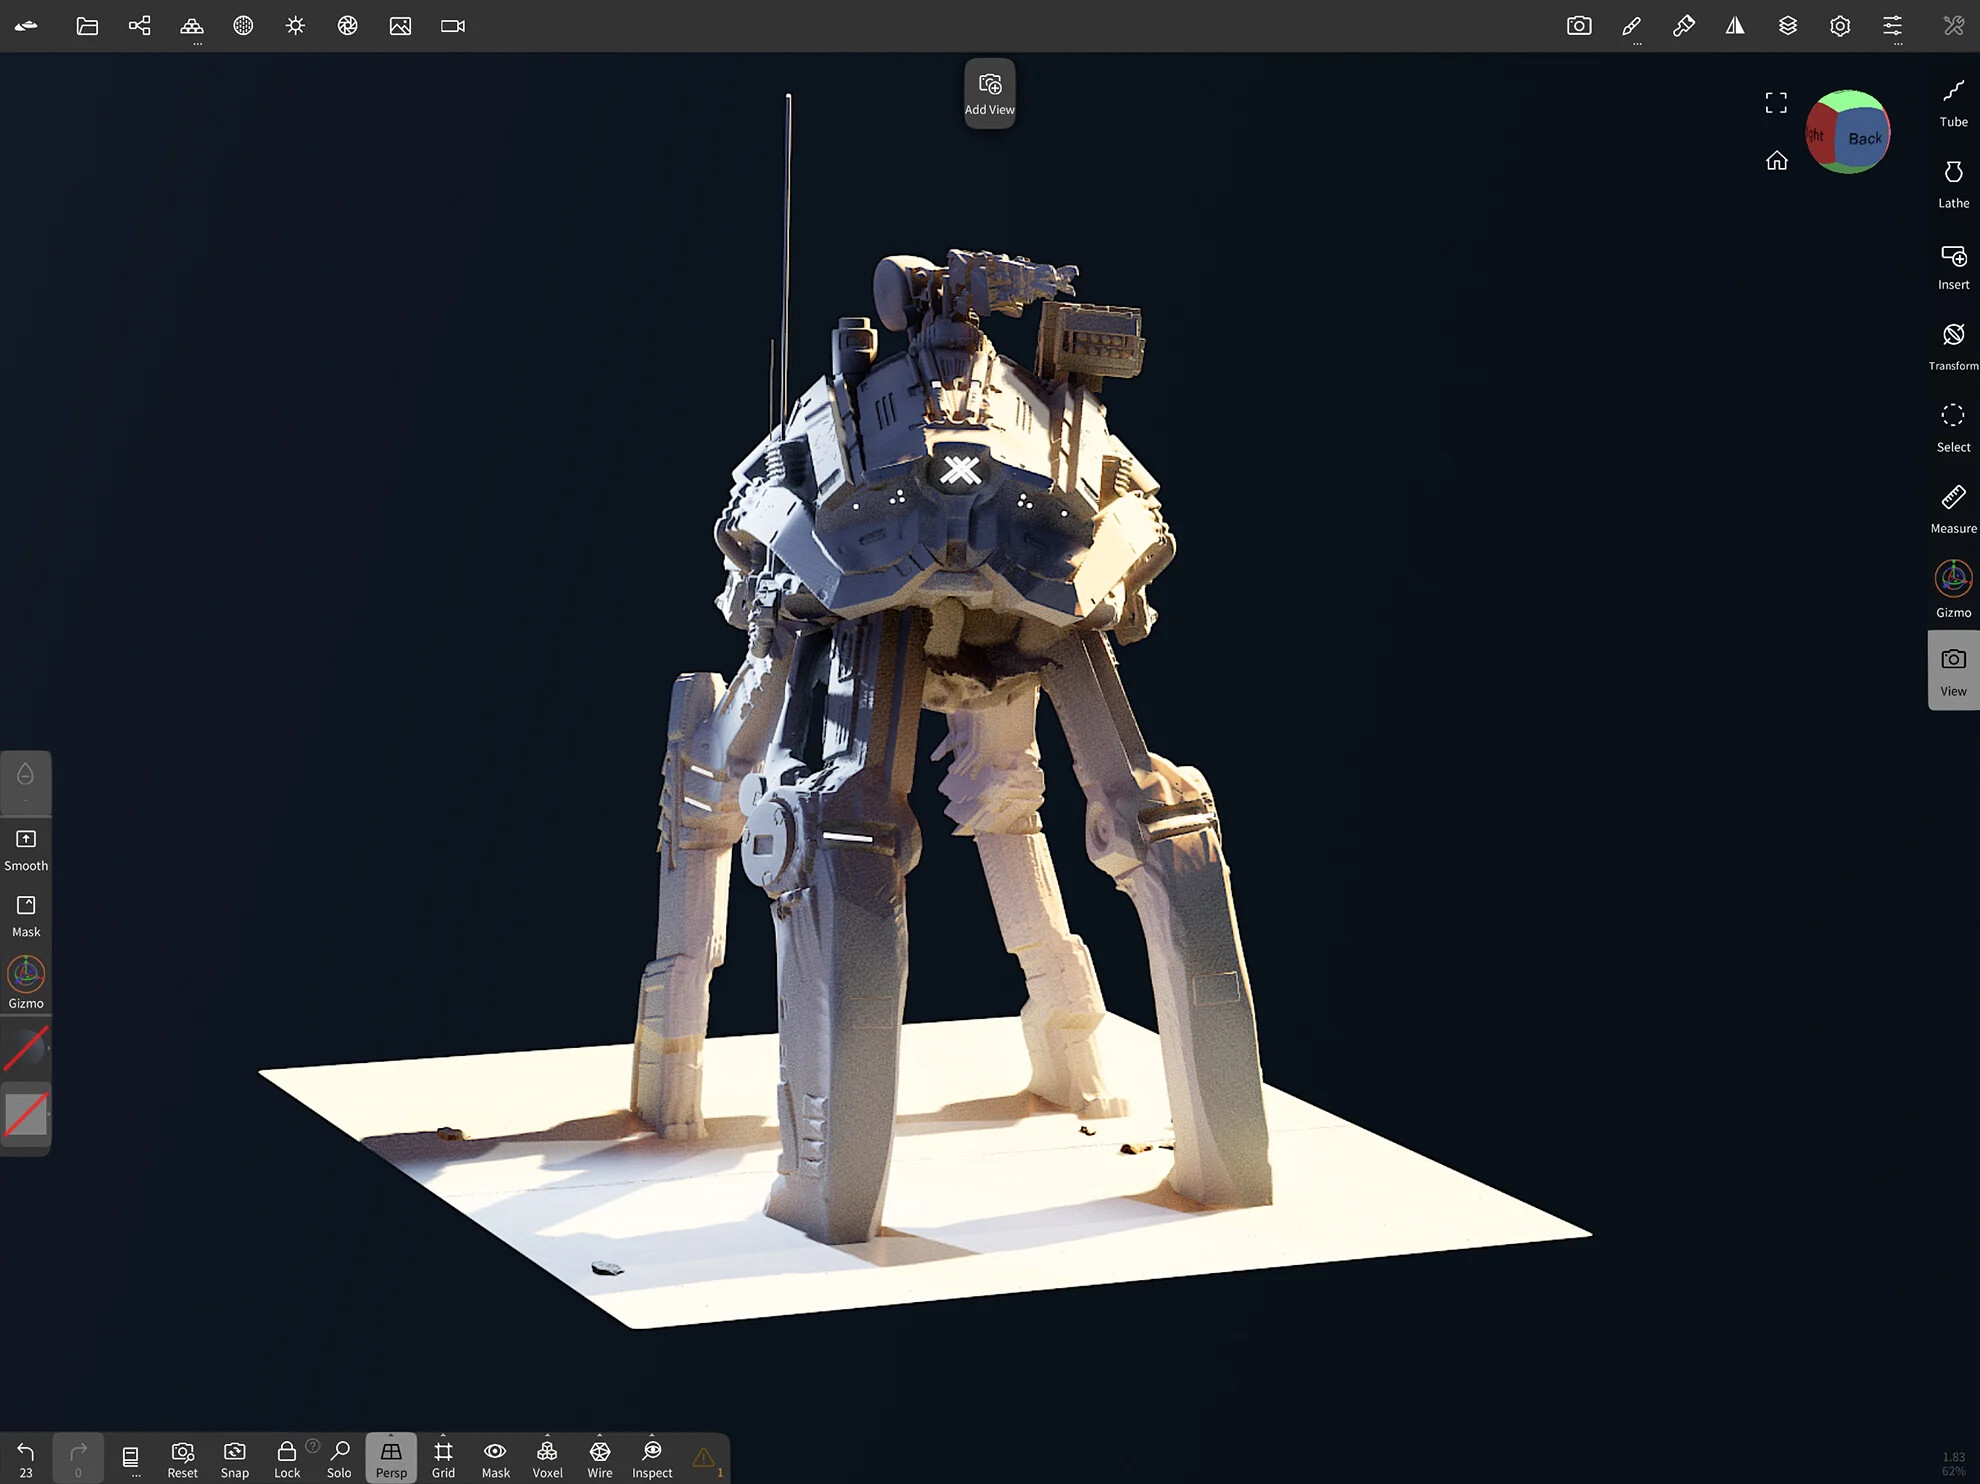Toggle Mask visibility eye icon

click(x=495, y=1458)
